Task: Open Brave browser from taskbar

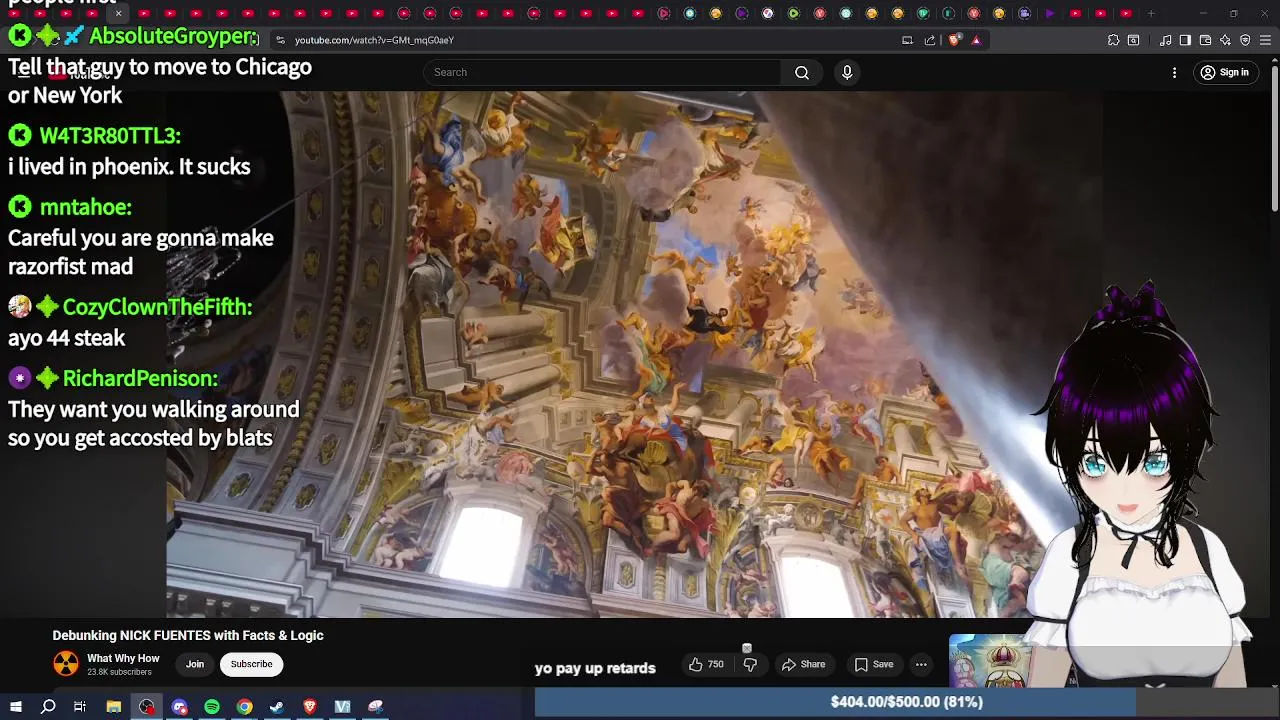Action: (x=309, y=707)
